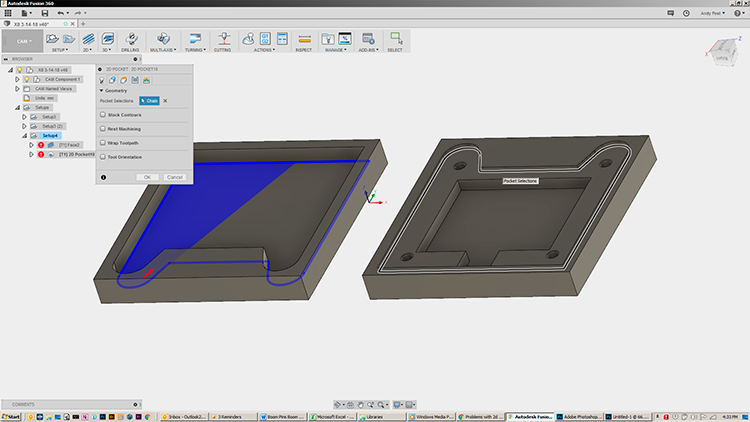Enable the Stock Contours checkbox
The width and height of the screenshot is (750, 422).
pos(103,115)
